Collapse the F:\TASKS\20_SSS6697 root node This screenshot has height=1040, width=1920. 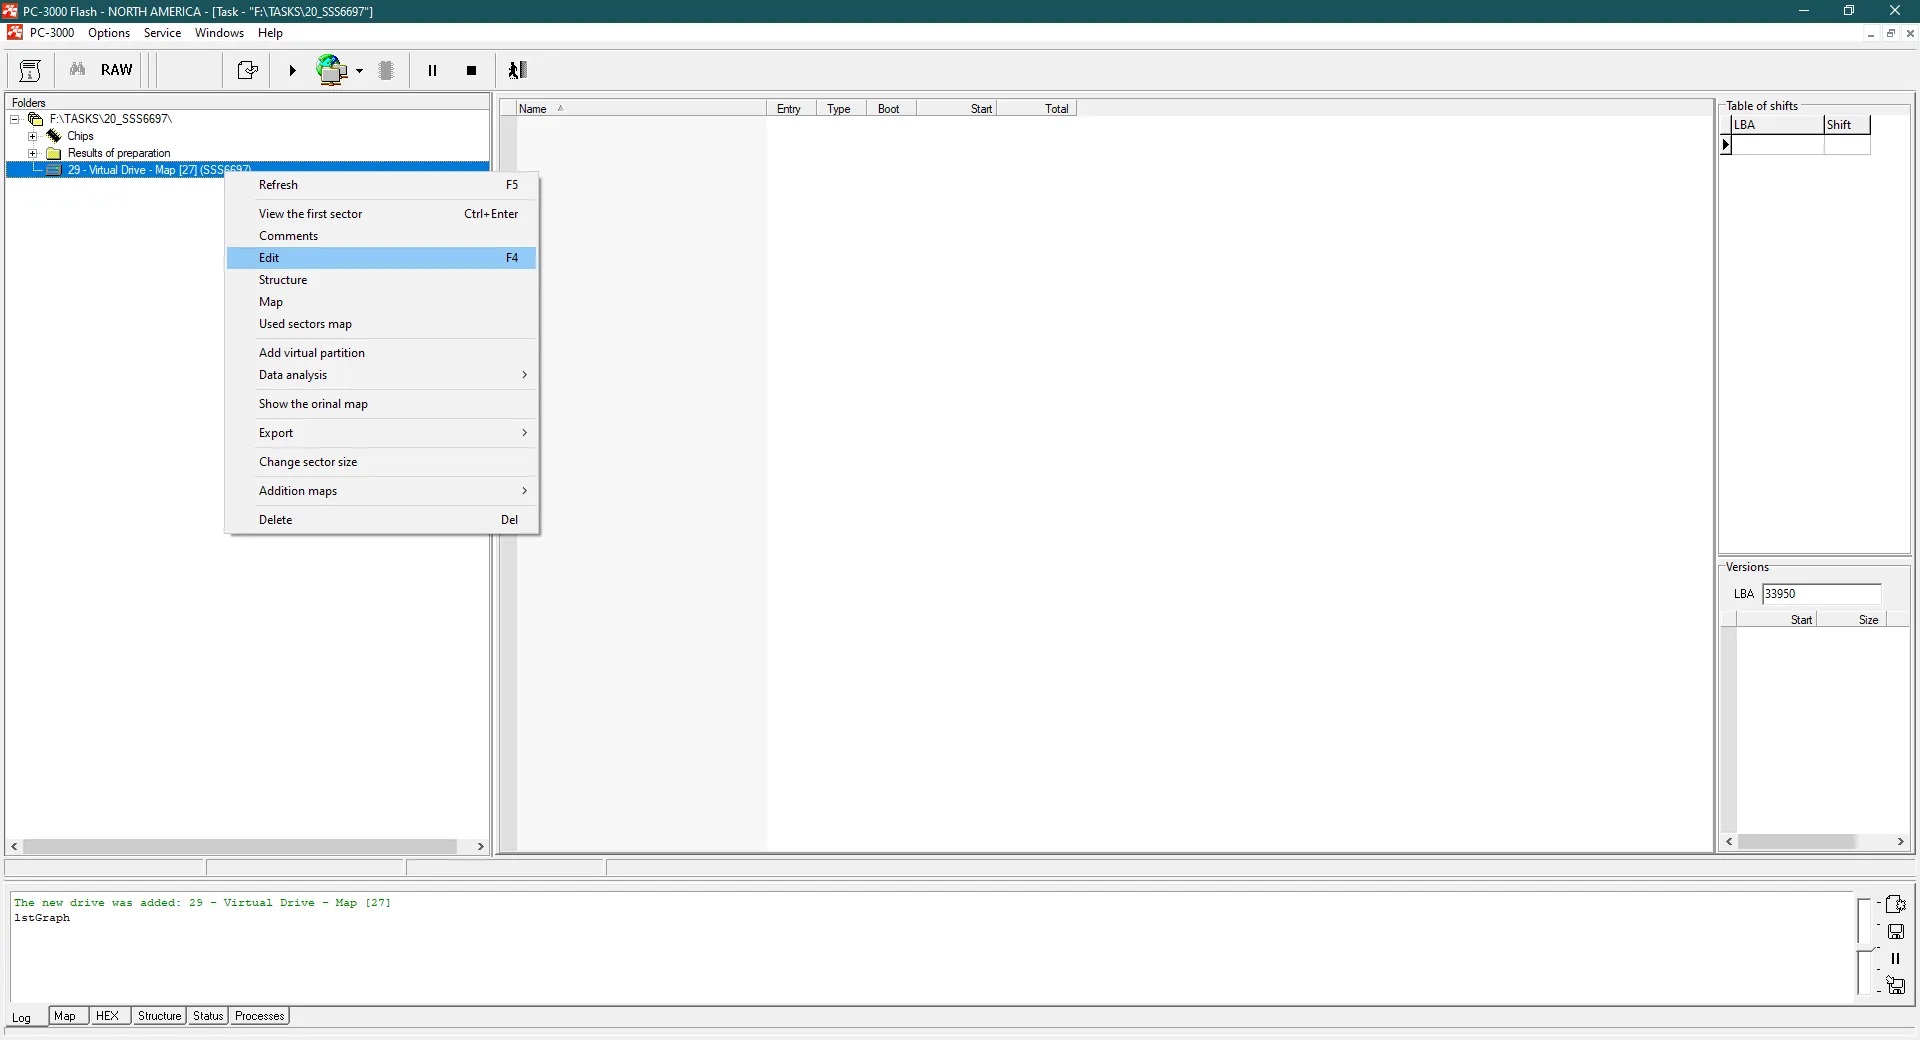coord(15,119)
